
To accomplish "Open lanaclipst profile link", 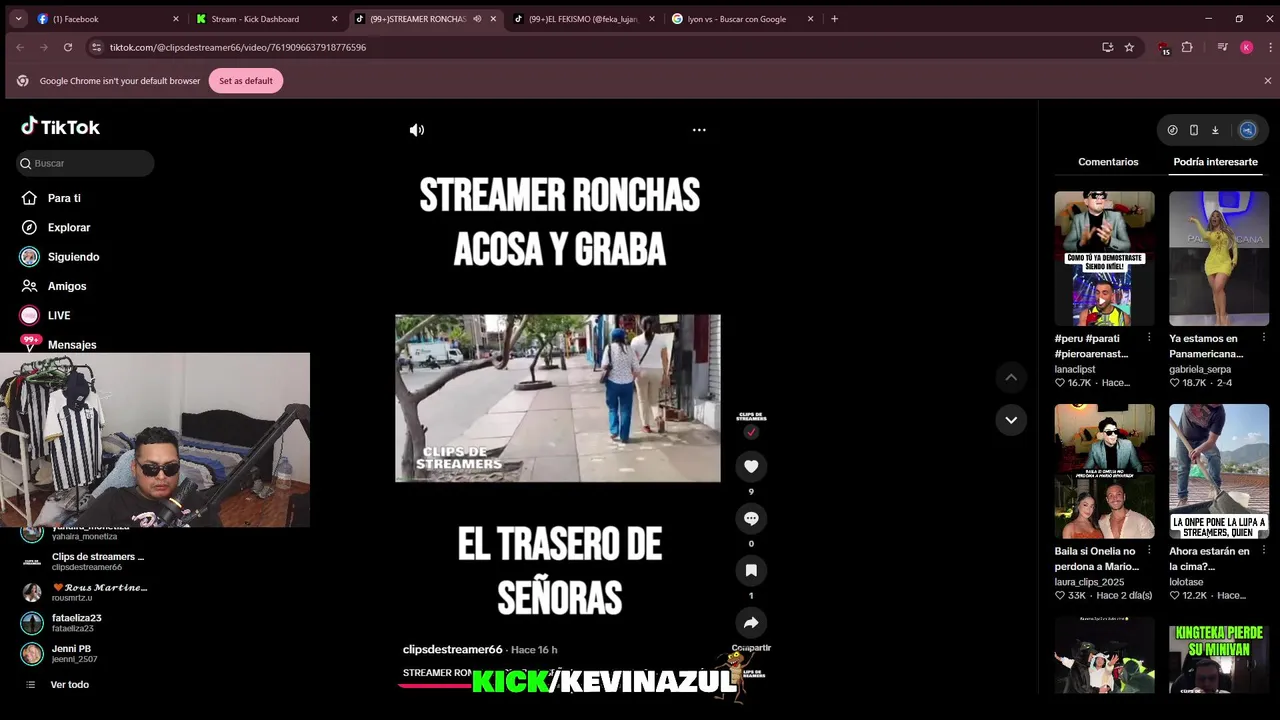I will pos(1075,369).
